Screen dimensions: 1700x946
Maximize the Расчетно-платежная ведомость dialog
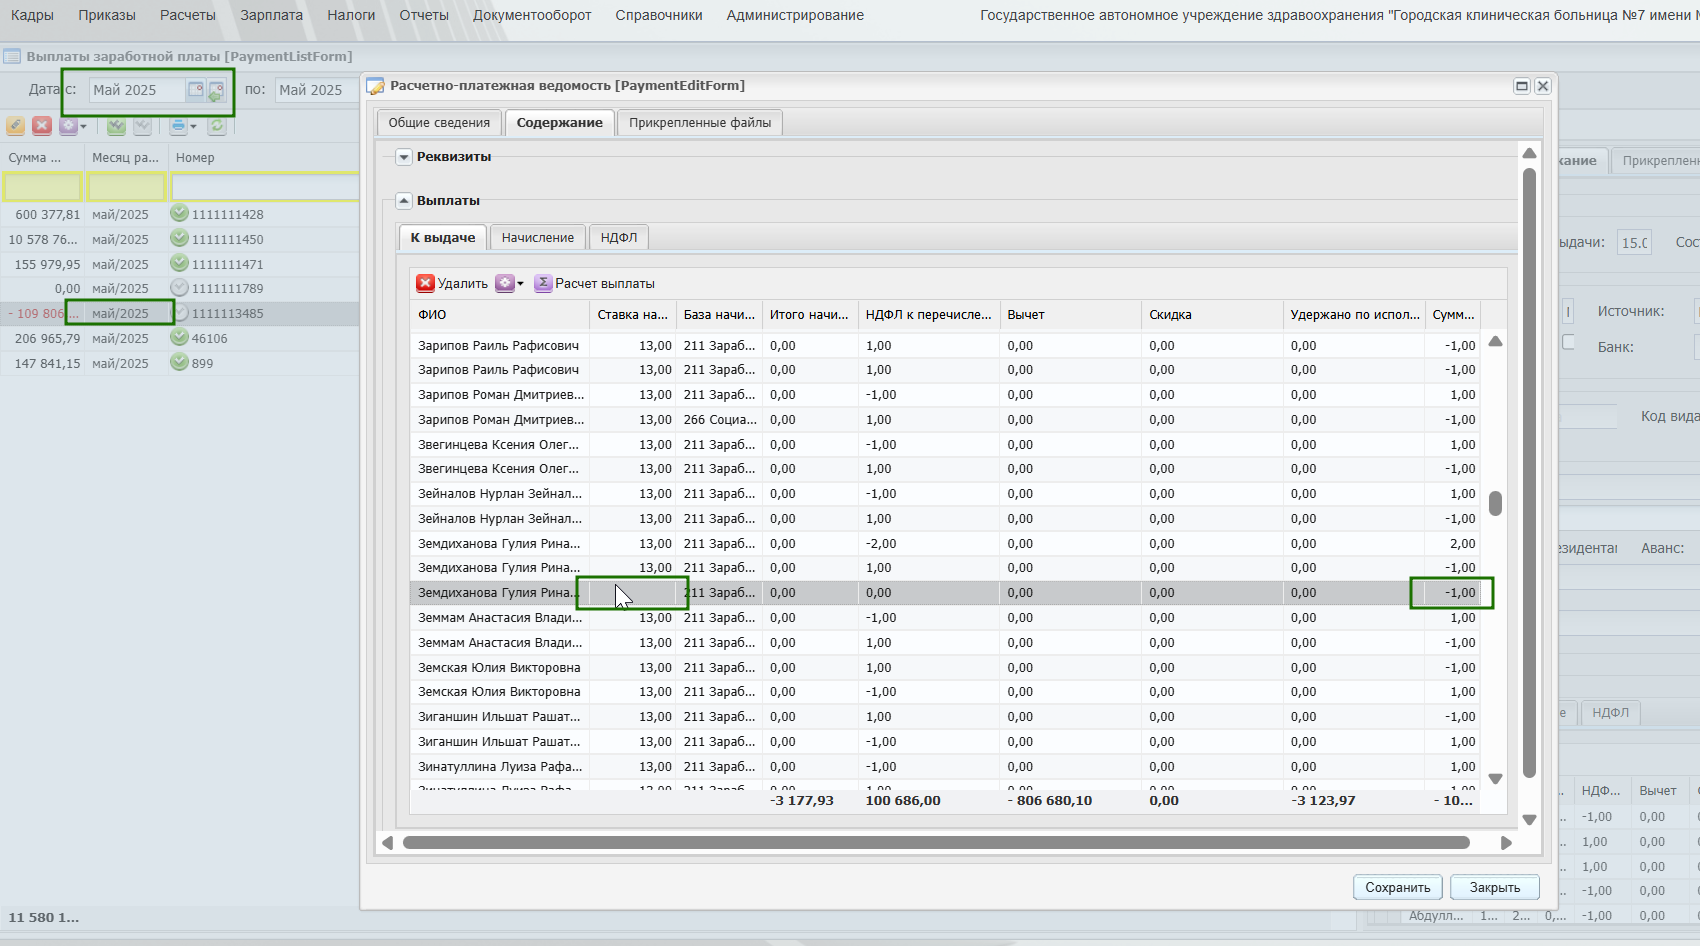click(1522, 86)
